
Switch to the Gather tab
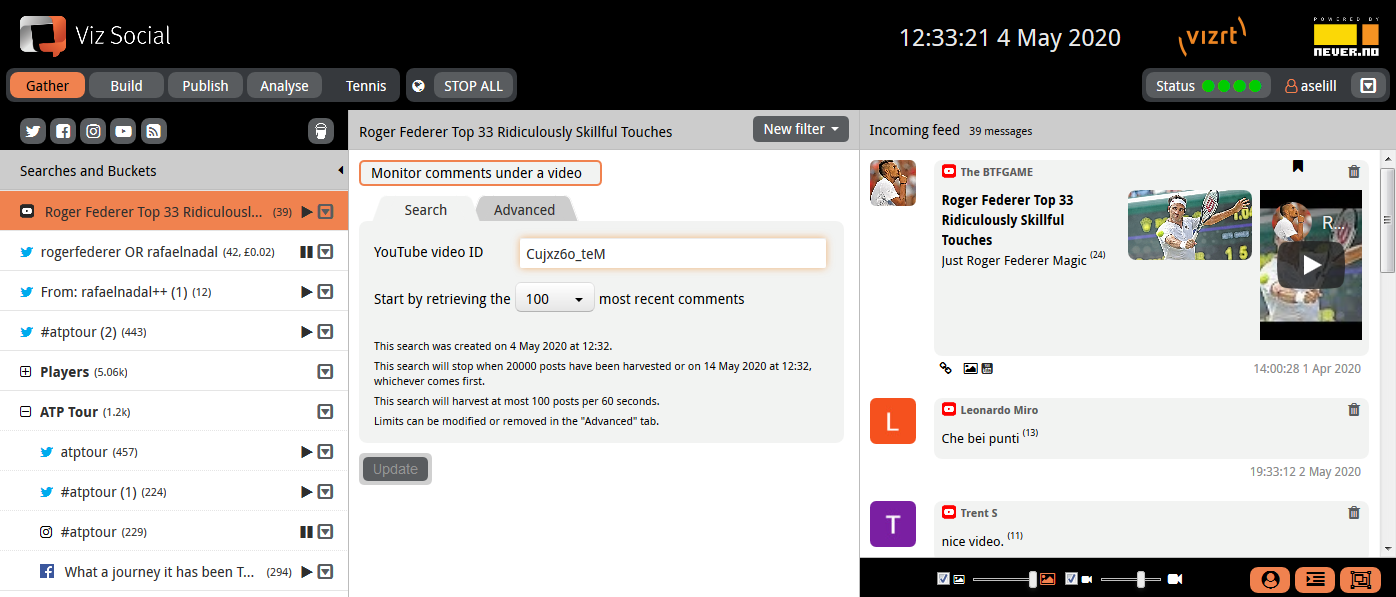tap(47, 86)
